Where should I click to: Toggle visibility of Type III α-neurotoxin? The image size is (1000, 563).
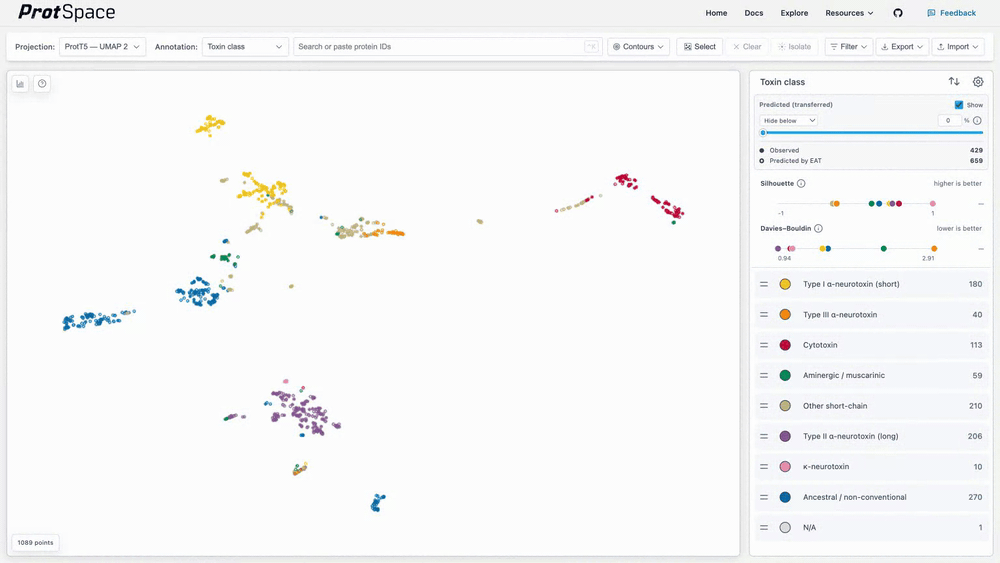(785, 315)
